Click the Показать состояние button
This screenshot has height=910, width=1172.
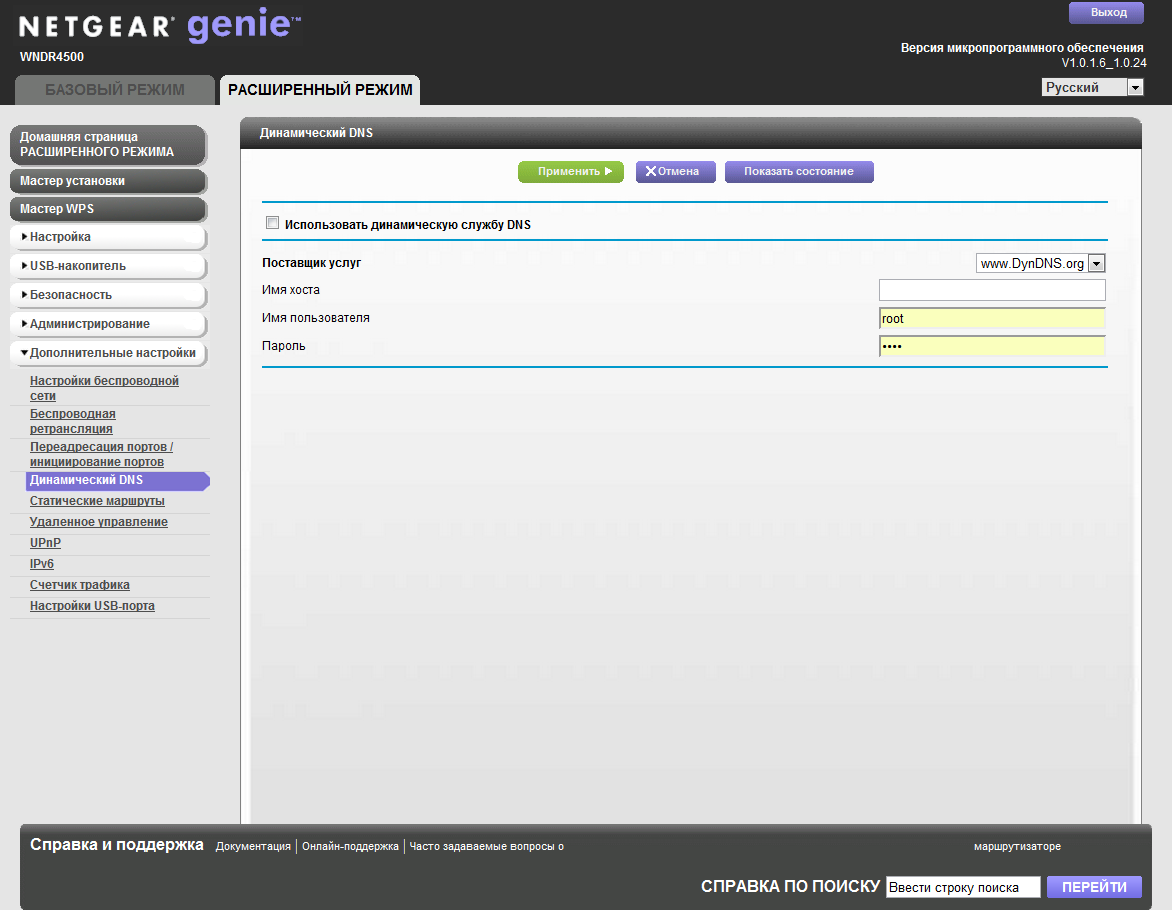pos(798,172)
